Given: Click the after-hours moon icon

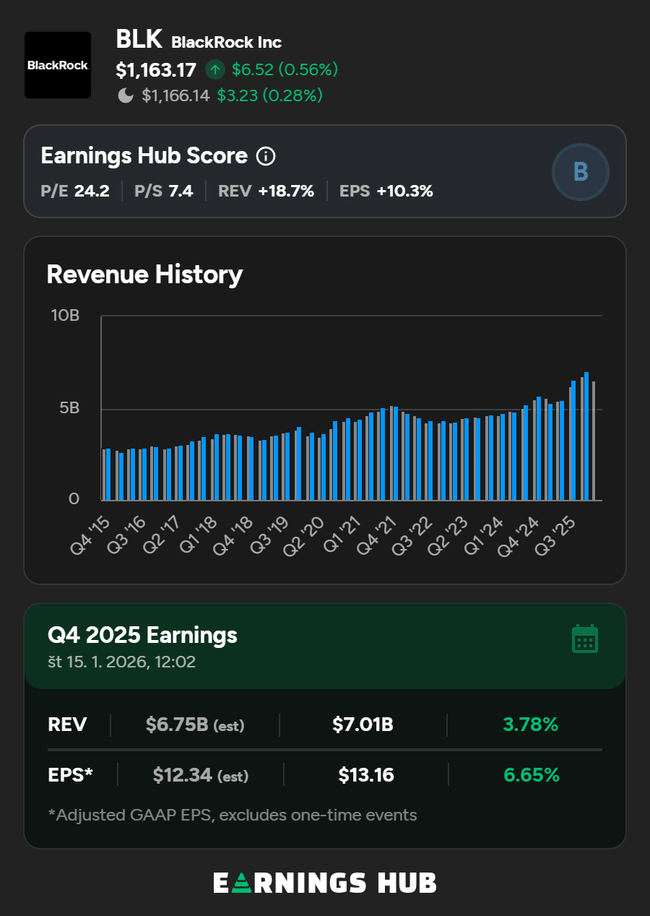Looking at the screenshot, I should (126, 96).
